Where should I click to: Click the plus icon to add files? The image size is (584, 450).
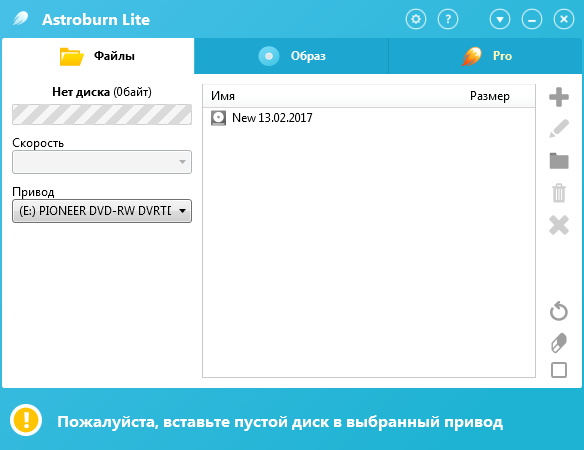pos(559,97)
